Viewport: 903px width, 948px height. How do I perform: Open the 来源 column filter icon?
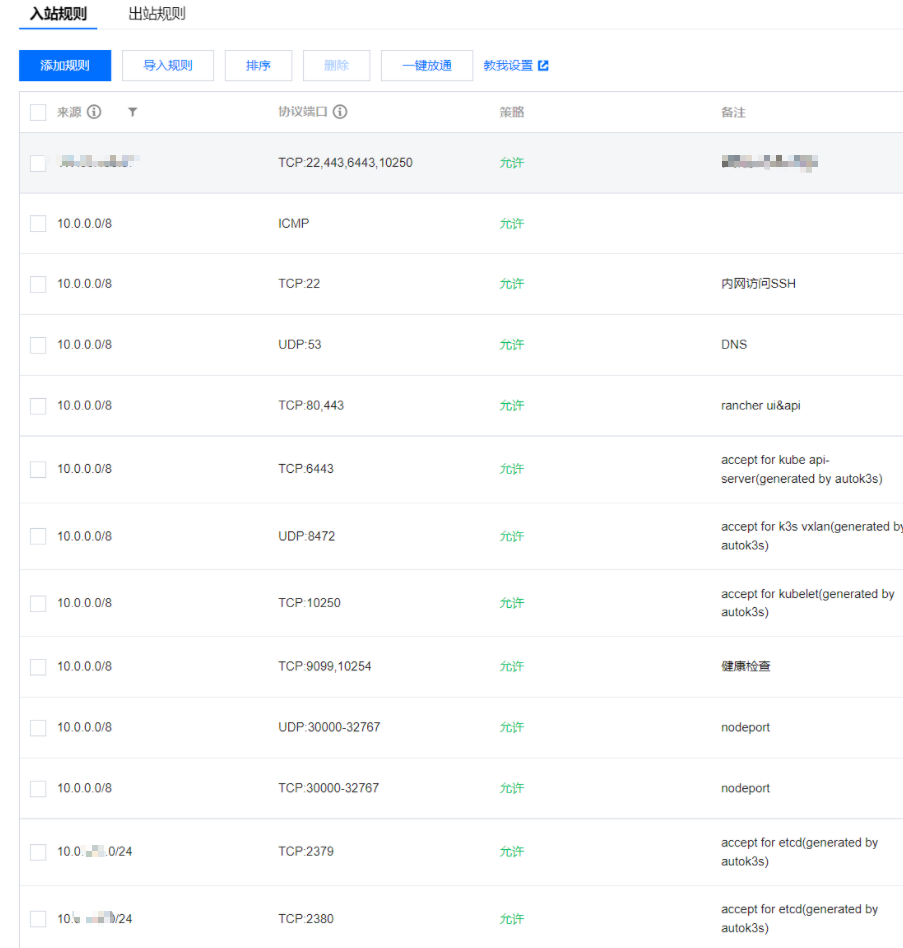(132, 112)
